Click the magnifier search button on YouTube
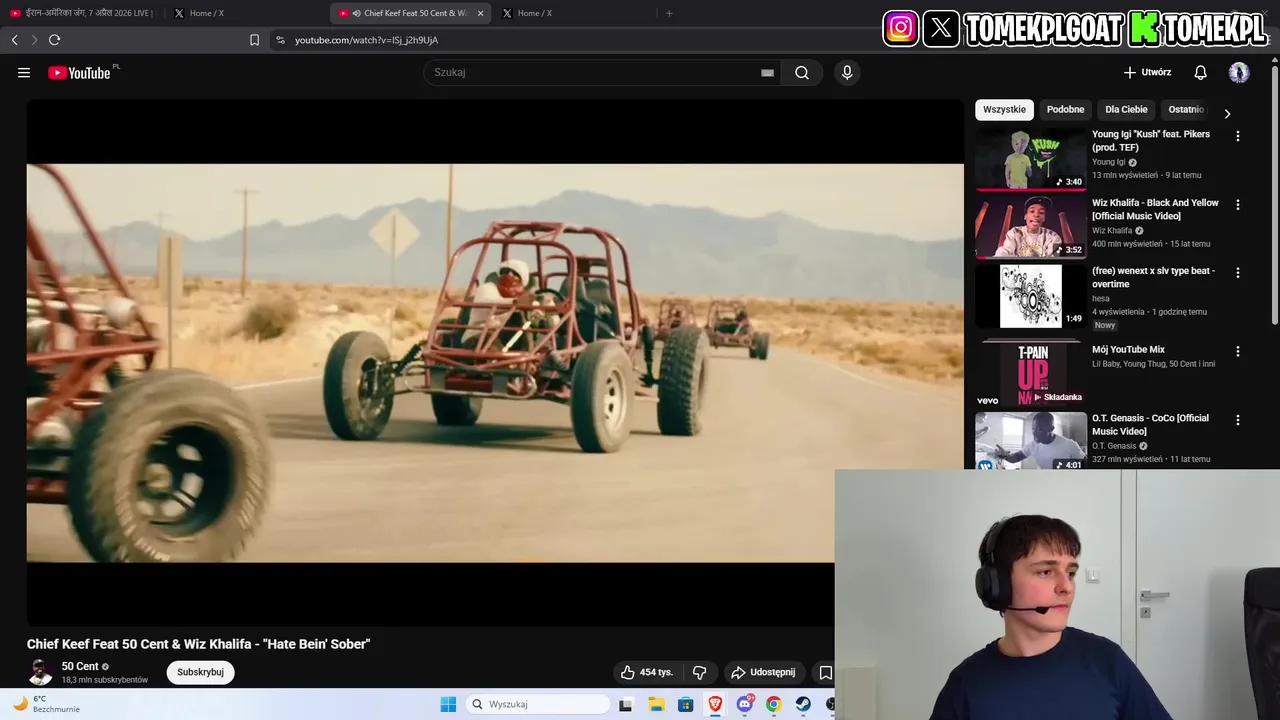 [x=802, y=73]
